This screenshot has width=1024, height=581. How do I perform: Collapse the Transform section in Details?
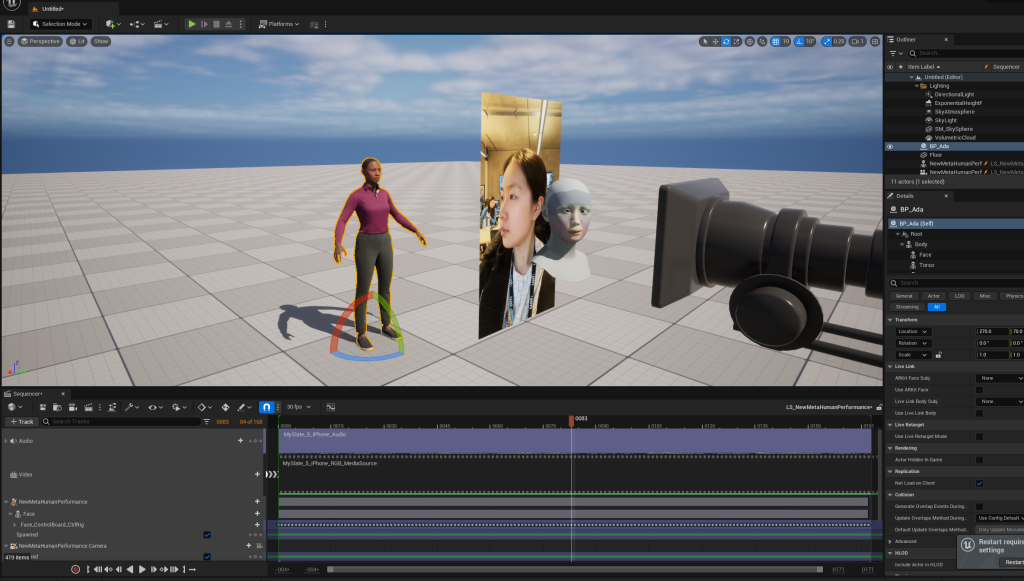coord(890,320)
